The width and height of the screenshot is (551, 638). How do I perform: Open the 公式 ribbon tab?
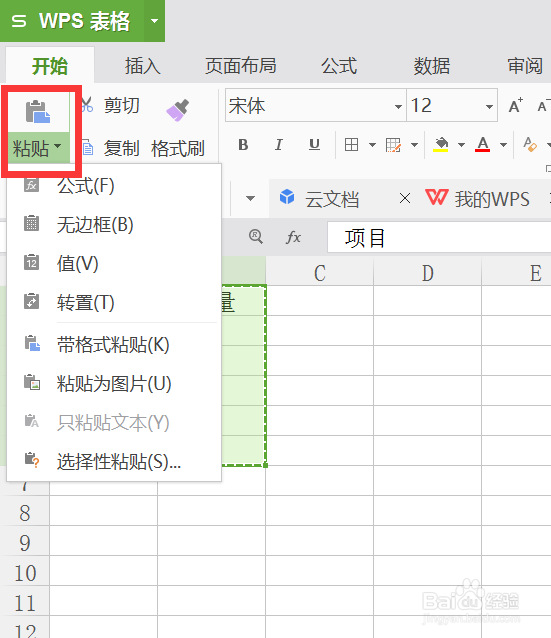[x=339, y=66]
